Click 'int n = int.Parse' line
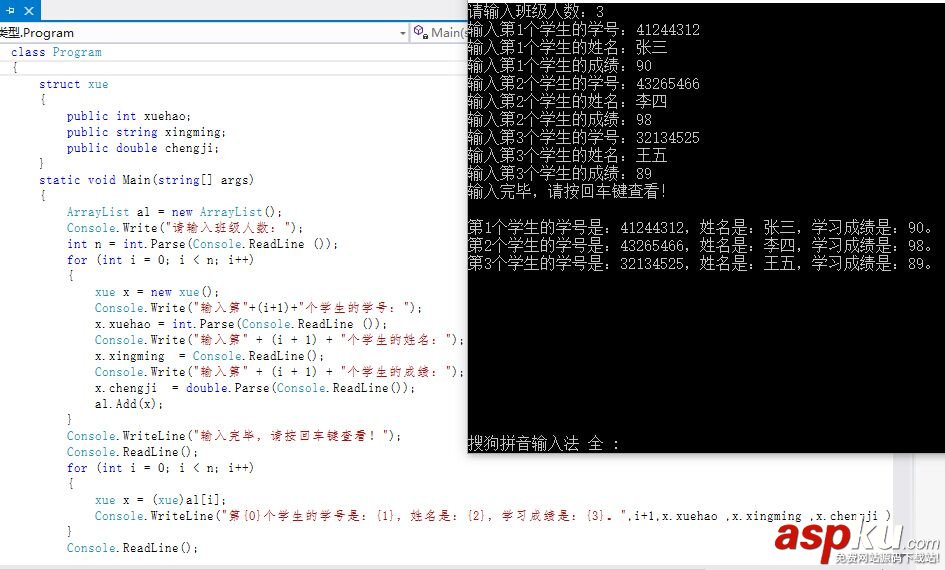Screen dimensions: 945x570 coord(202,244)
